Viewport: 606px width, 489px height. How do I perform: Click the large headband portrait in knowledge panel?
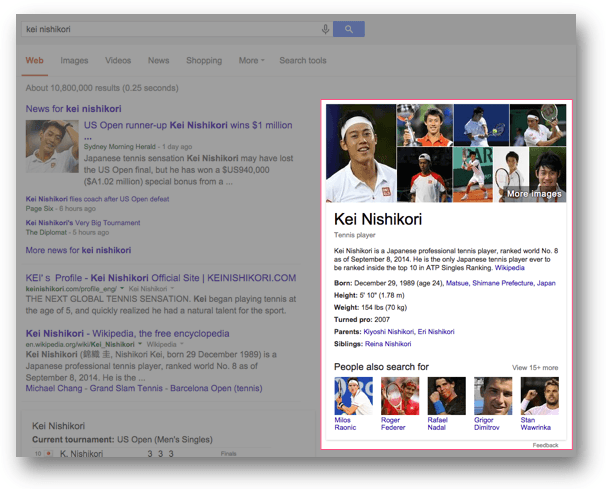point(361,153)
